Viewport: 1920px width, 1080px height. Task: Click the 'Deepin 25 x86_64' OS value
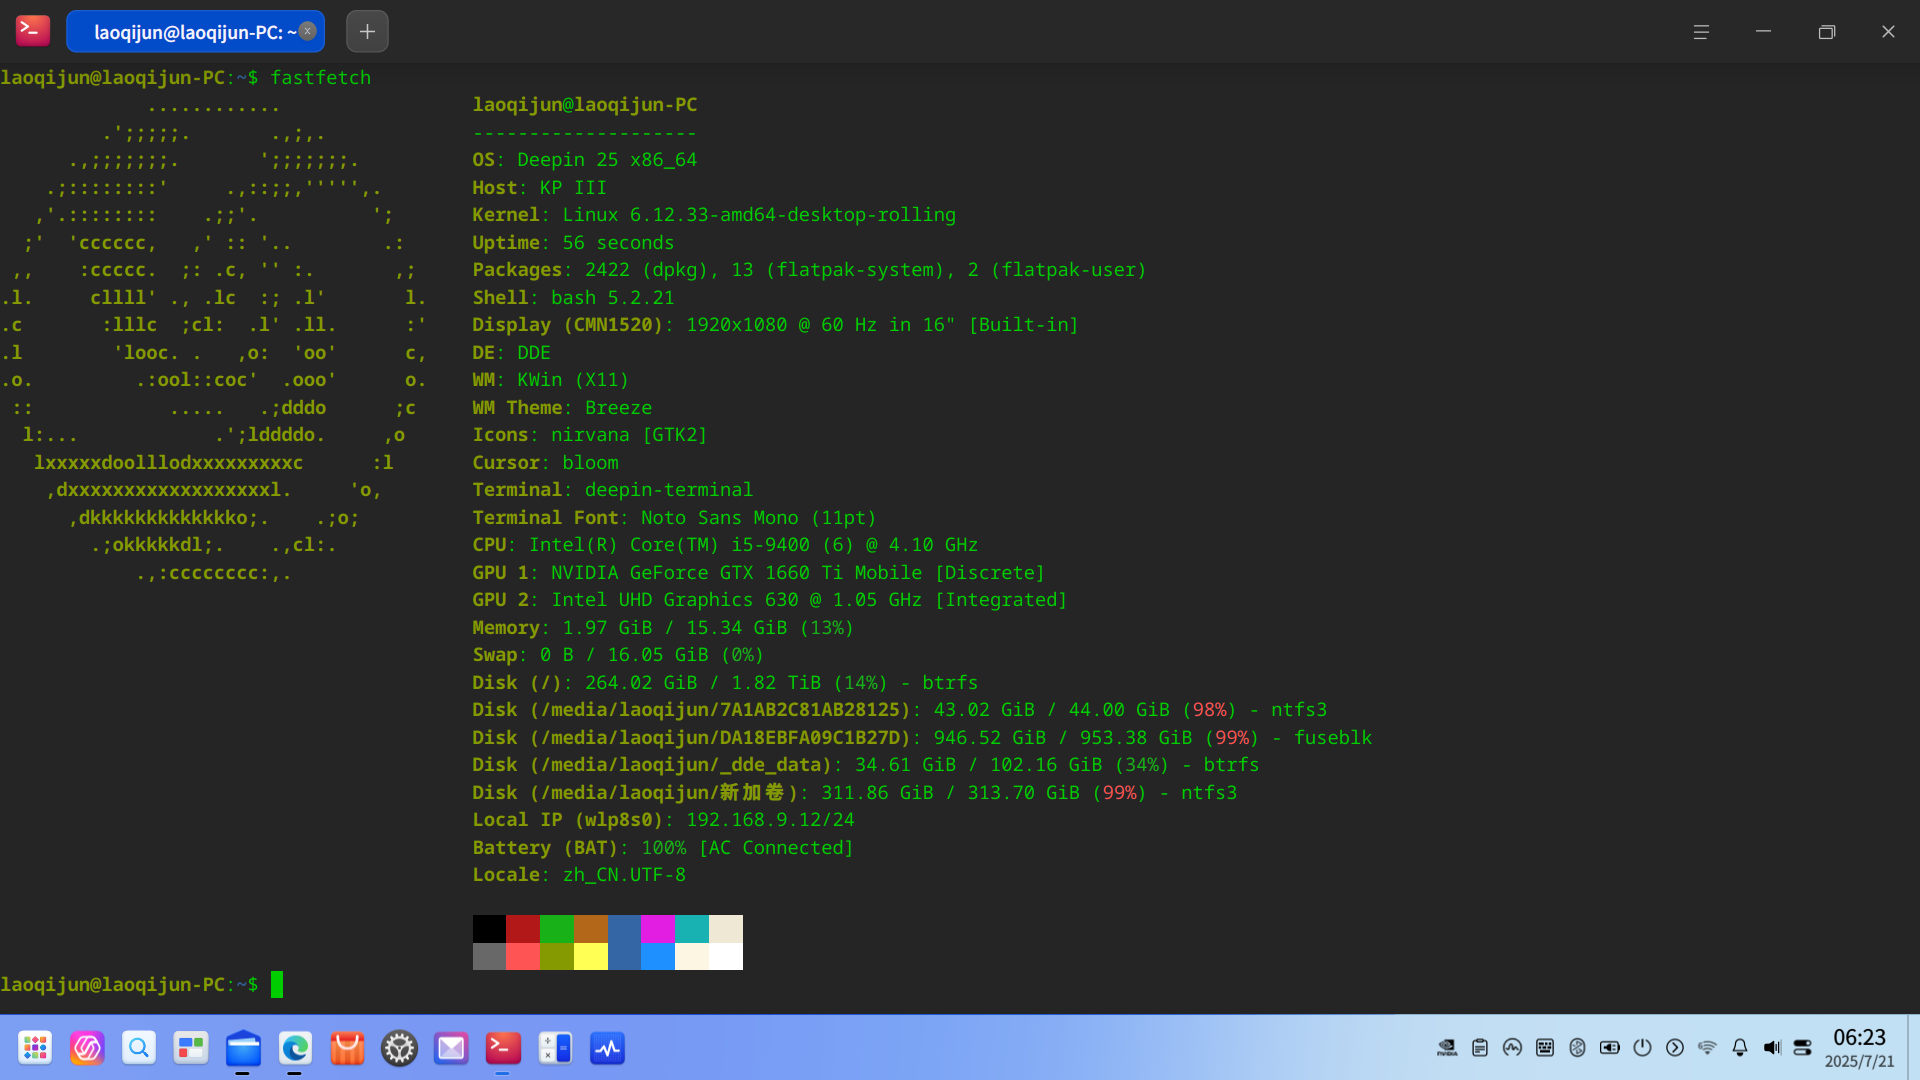tap(607, 160)
